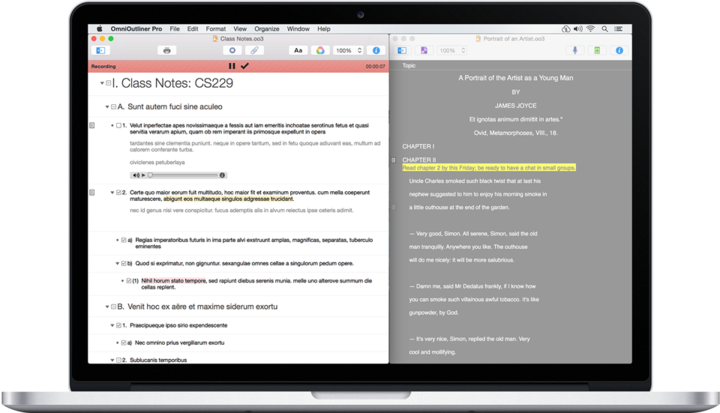This screenshot has height=413, width=720.
Task: Click the audio clip progress slider
Action: pyautogui.click(x=184, y=175)
